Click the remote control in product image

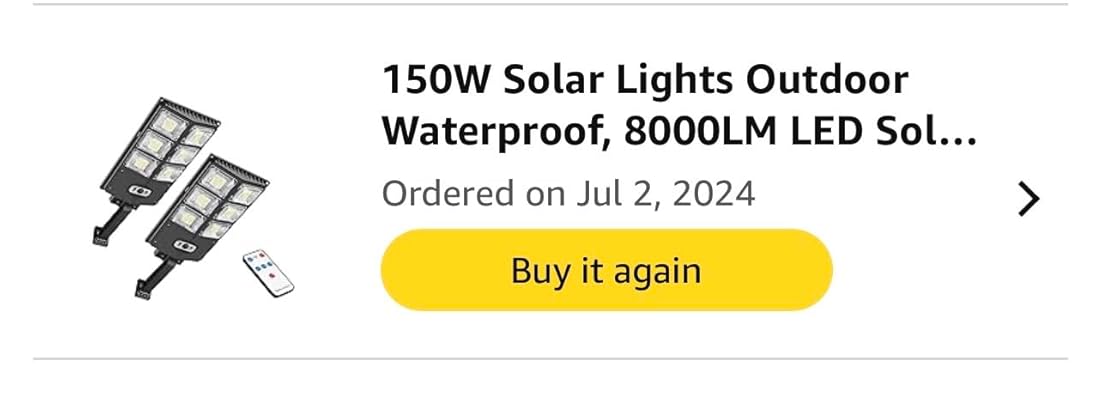(x=267, y=274)
